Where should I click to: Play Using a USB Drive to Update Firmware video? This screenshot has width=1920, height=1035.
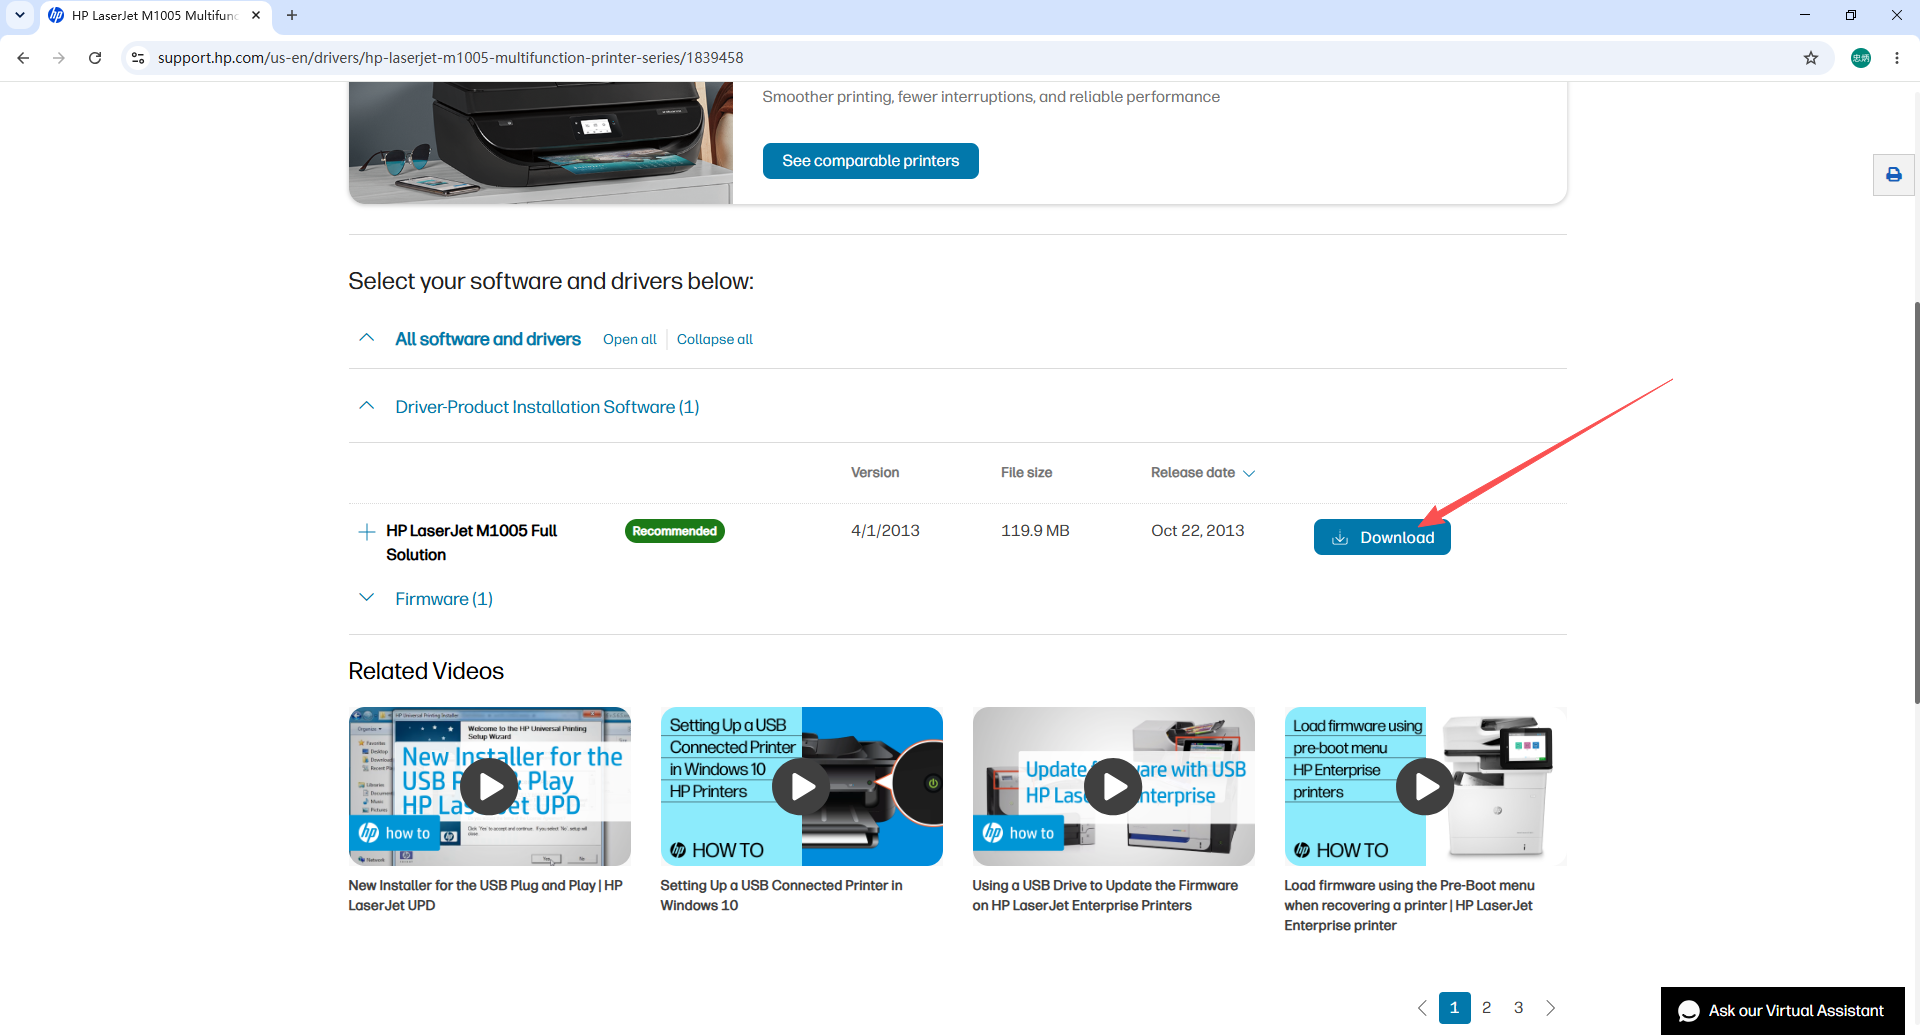[1114, 787]
